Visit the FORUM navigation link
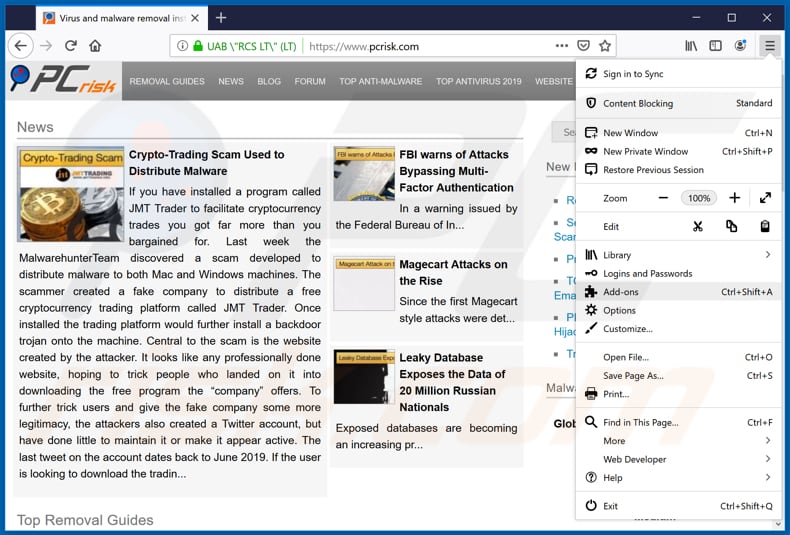The image size is (790, 535). (x=310, y=81)
